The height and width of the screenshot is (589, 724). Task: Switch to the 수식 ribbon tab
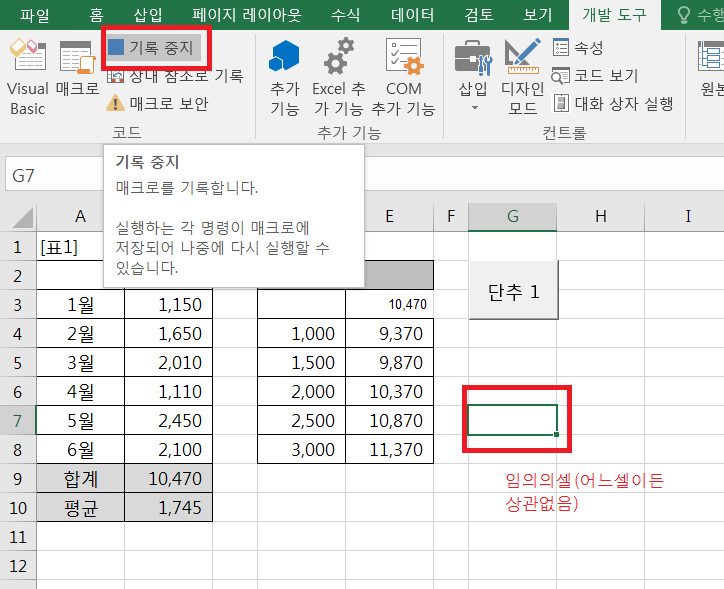tap(346, 15)
